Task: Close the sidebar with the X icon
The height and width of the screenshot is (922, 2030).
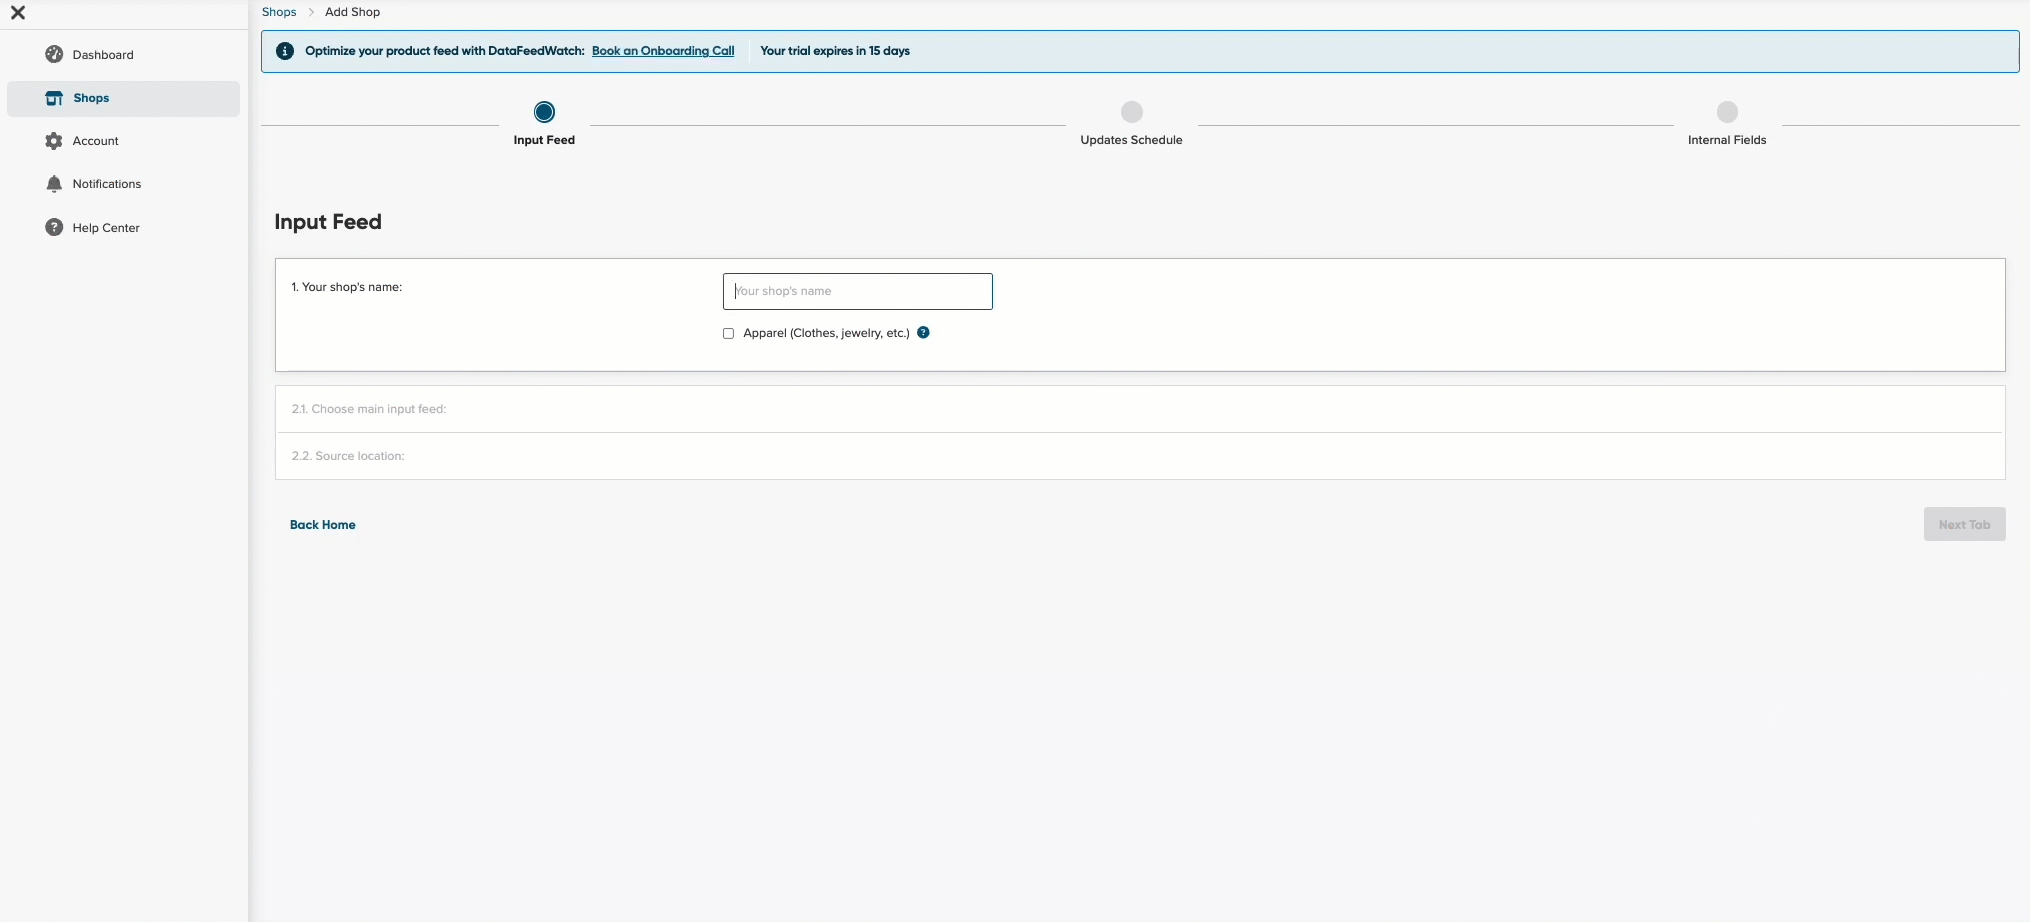Action: [18, 13]
